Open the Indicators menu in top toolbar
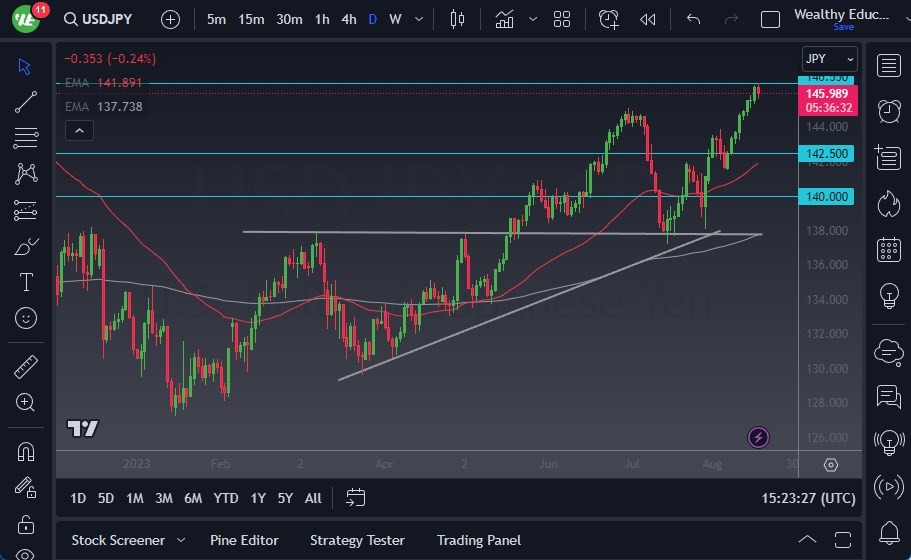 click(x=504, y=19)
